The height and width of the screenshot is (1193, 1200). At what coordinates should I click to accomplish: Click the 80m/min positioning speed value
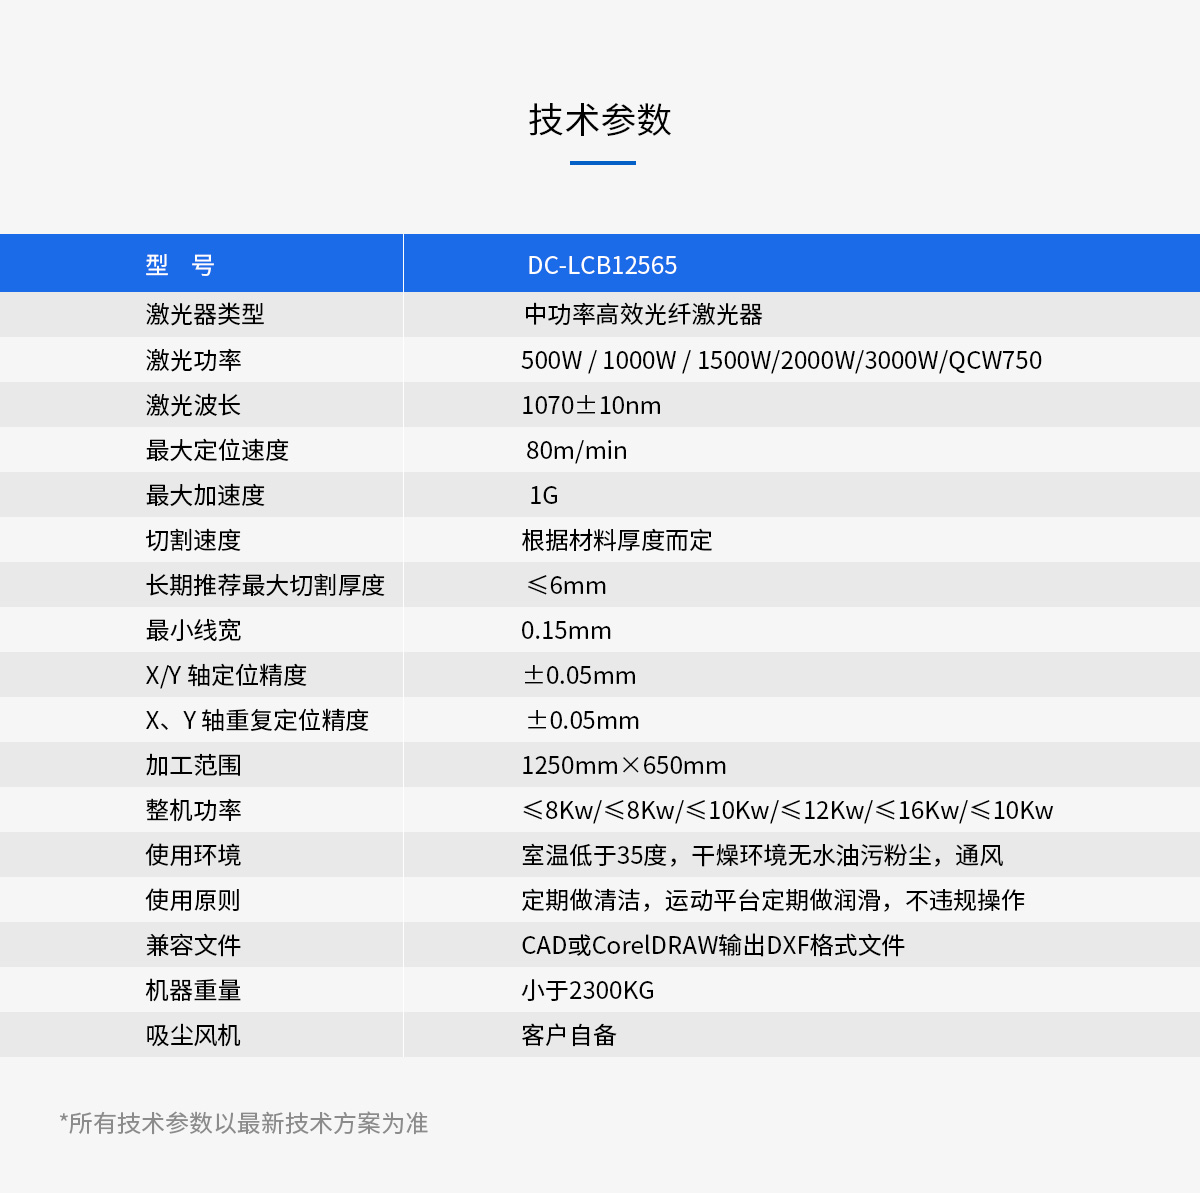click(576, 450)
